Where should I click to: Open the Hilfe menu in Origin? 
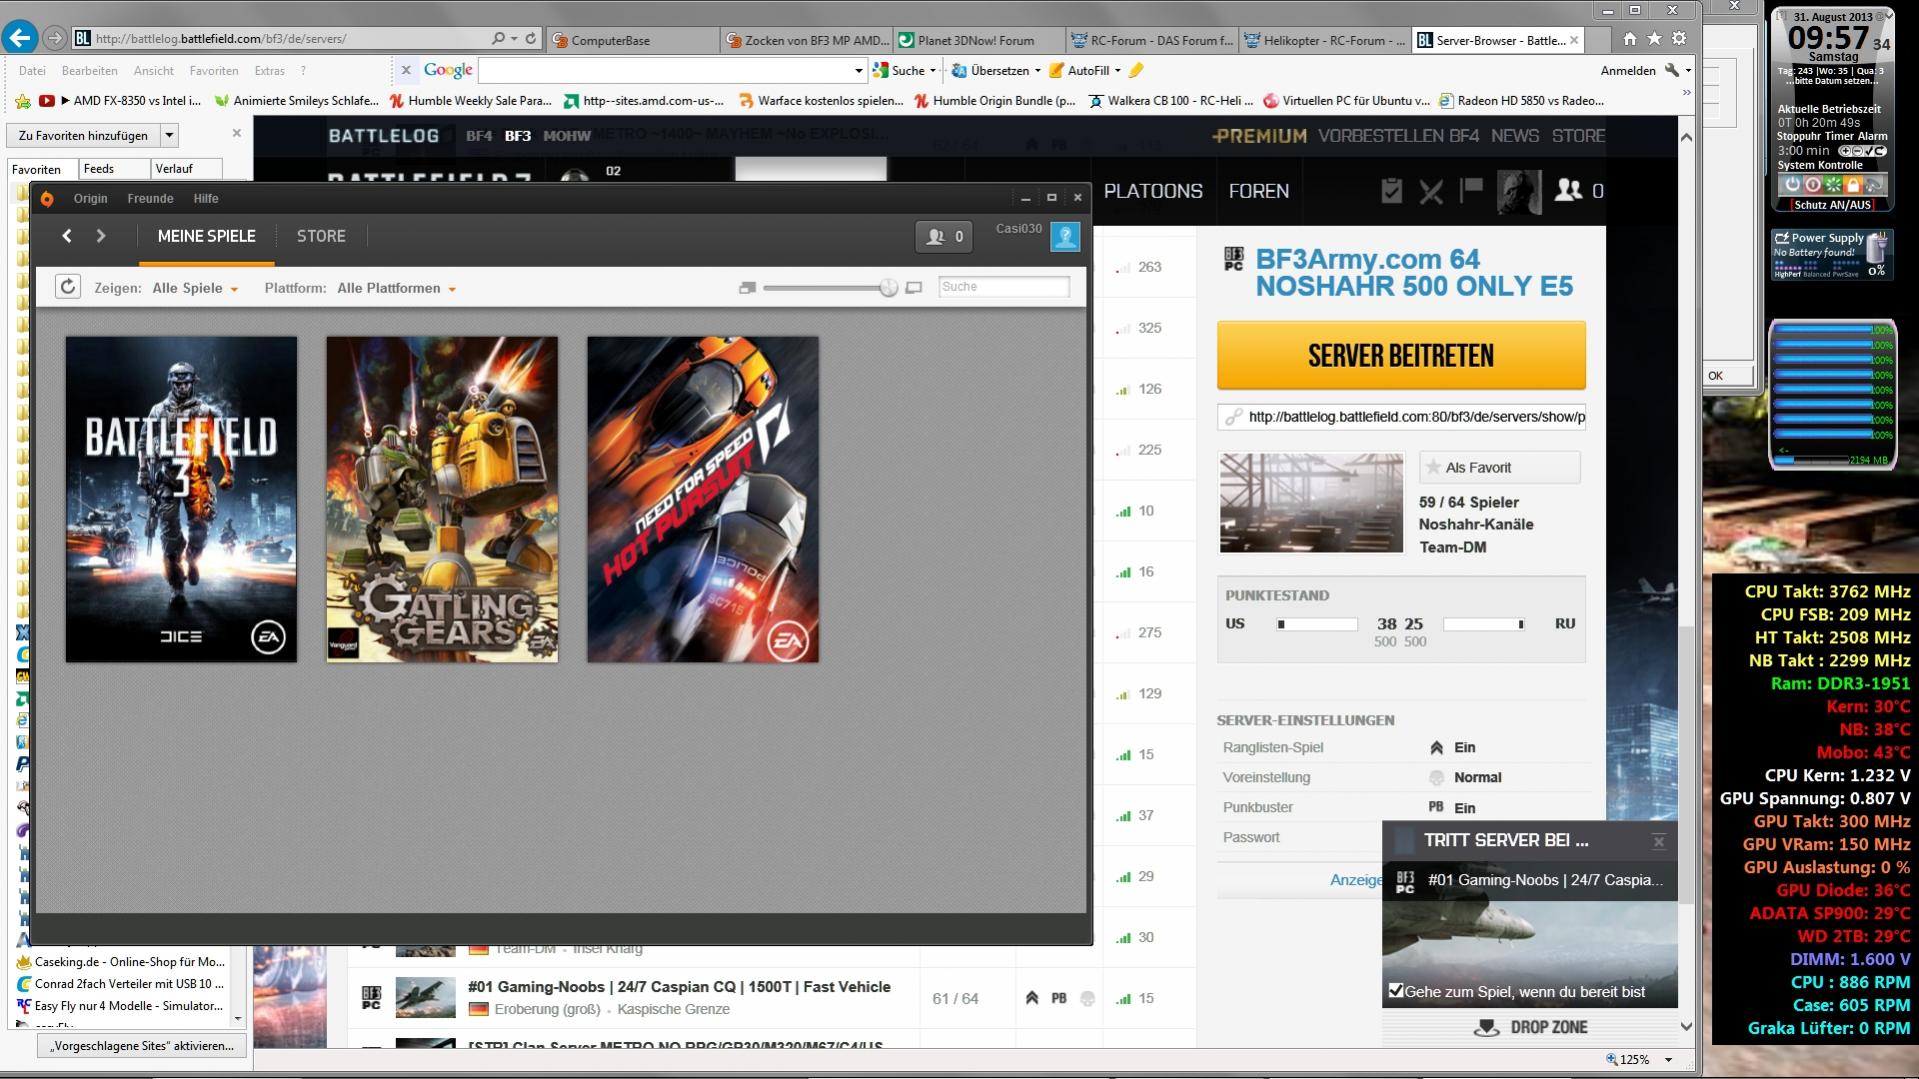pyautogui.click(x=206, y=198)
